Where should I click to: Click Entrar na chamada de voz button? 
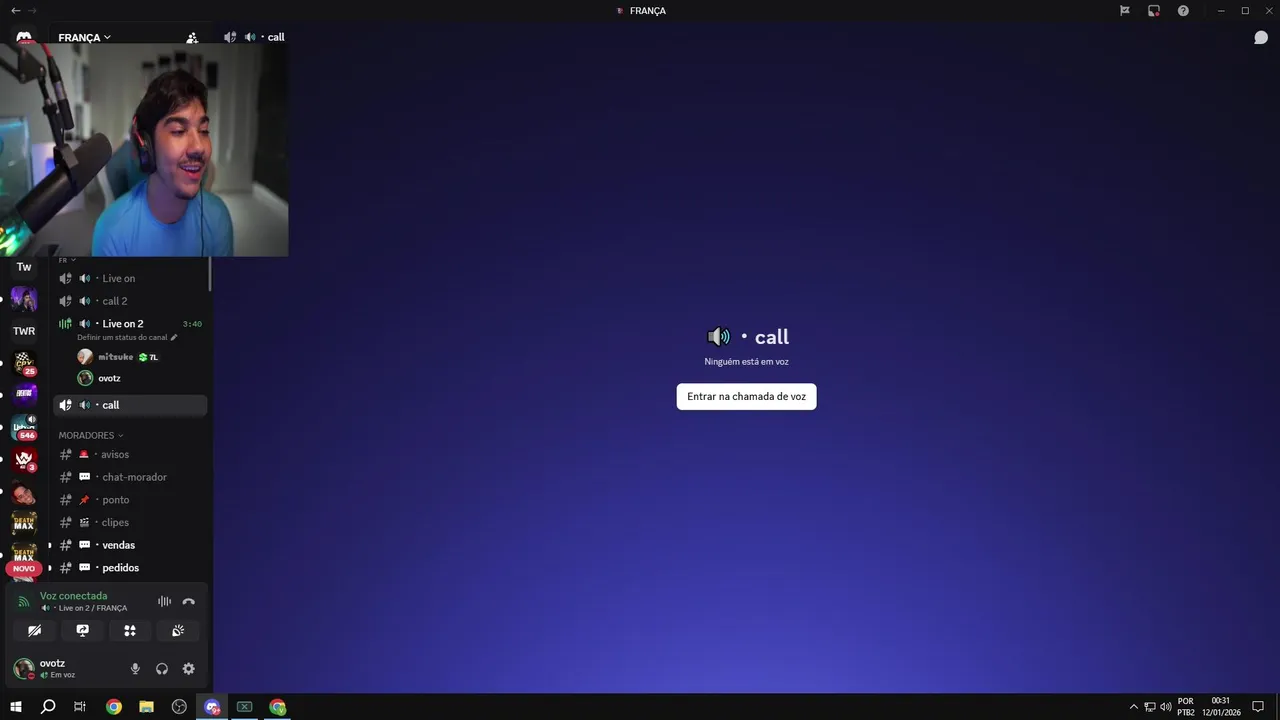tap(746, 397)
